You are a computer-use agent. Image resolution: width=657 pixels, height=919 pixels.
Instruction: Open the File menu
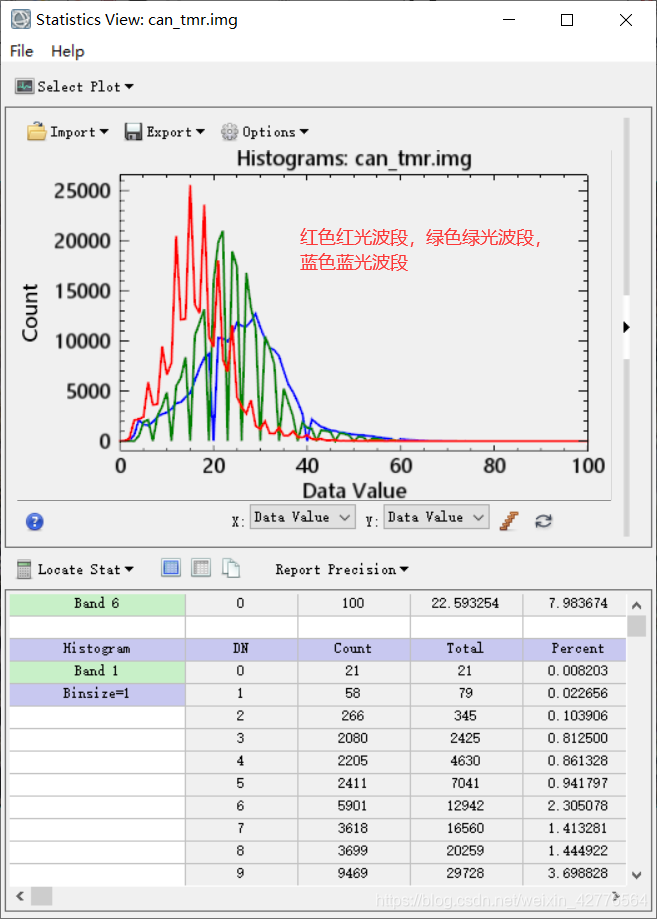click(x=22, y=52)
